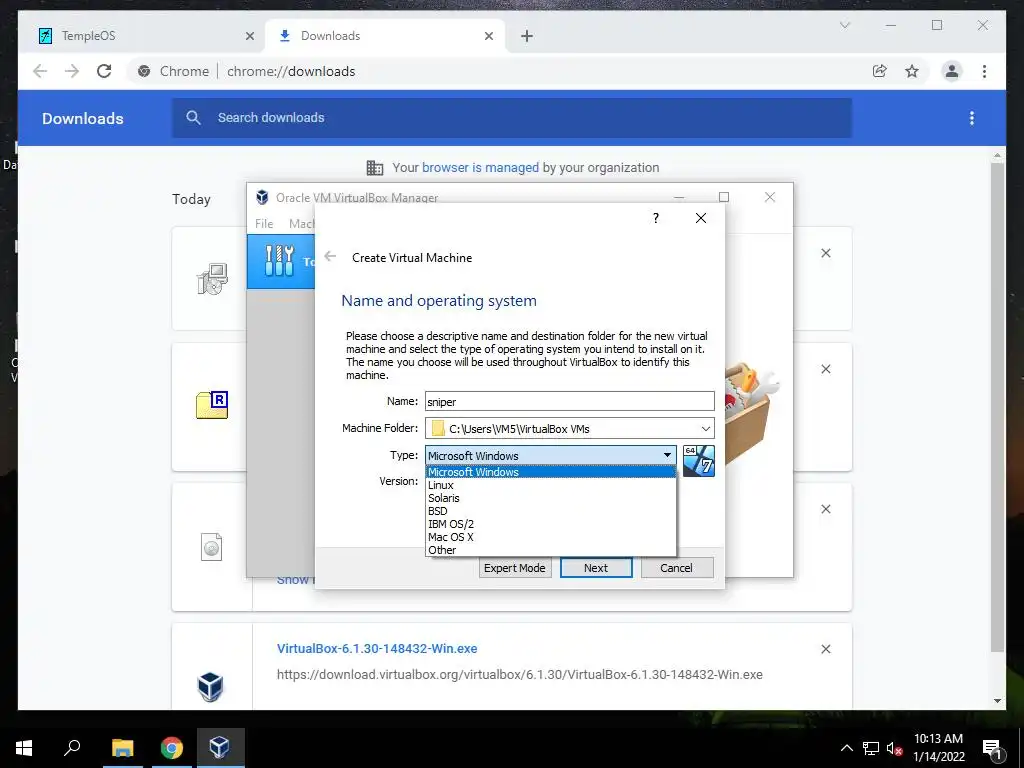Screen dimensions: 1024x768
Task: Close the TempleOS tab
Action: [x=249, y=37]
